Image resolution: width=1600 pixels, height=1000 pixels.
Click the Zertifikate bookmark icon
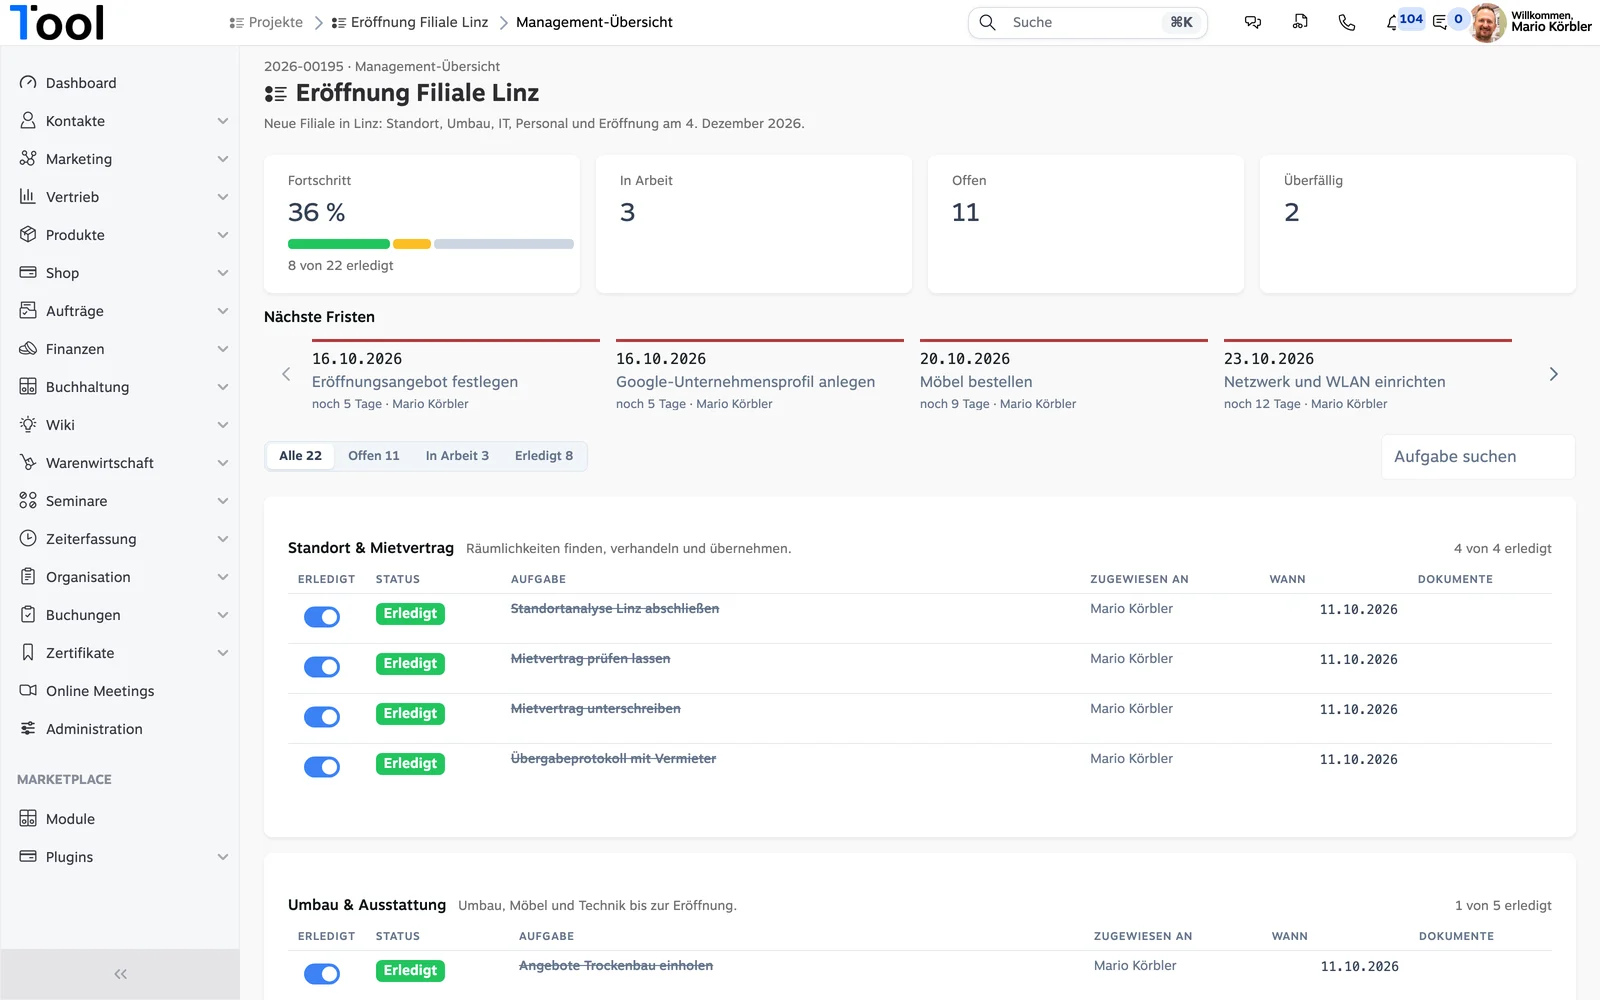28,653
